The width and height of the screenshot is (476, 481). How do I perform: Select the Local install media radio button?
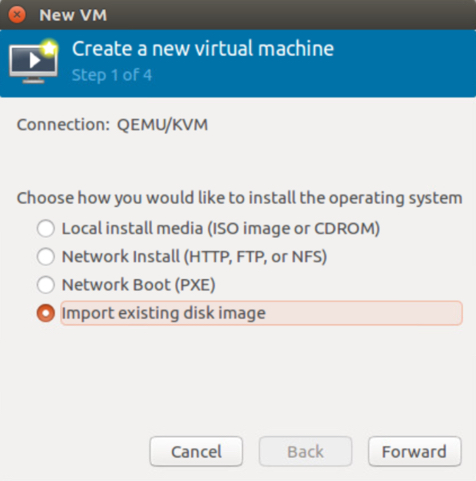click(46, 228)
